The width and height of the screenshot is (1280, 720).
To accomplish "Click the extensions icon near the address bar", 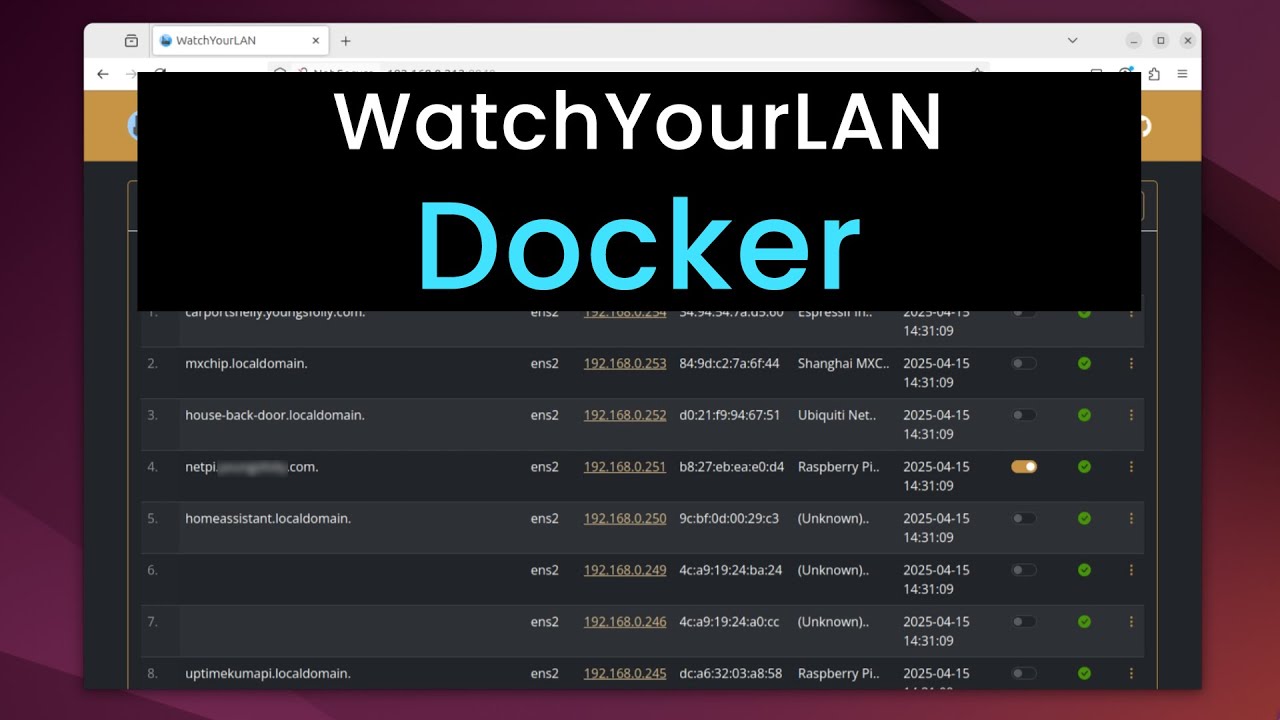I will click(1152, 74).
